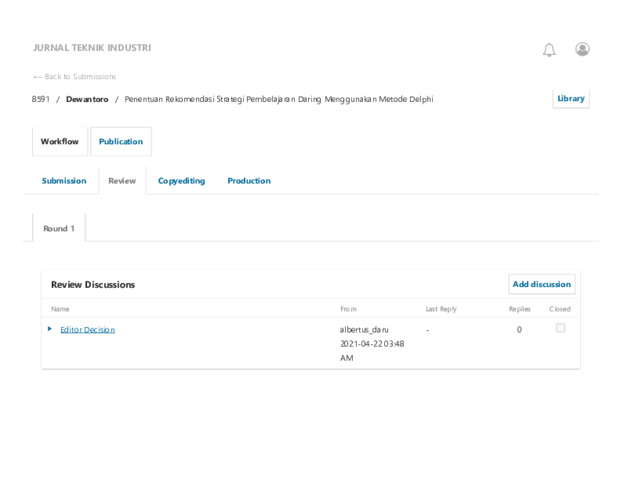Click the Last Reply column header

click(441, 309)
